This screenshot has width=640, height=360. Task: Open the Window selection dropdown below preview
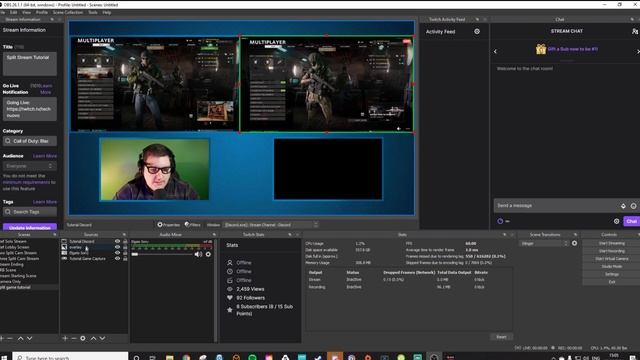pos(270,225)
